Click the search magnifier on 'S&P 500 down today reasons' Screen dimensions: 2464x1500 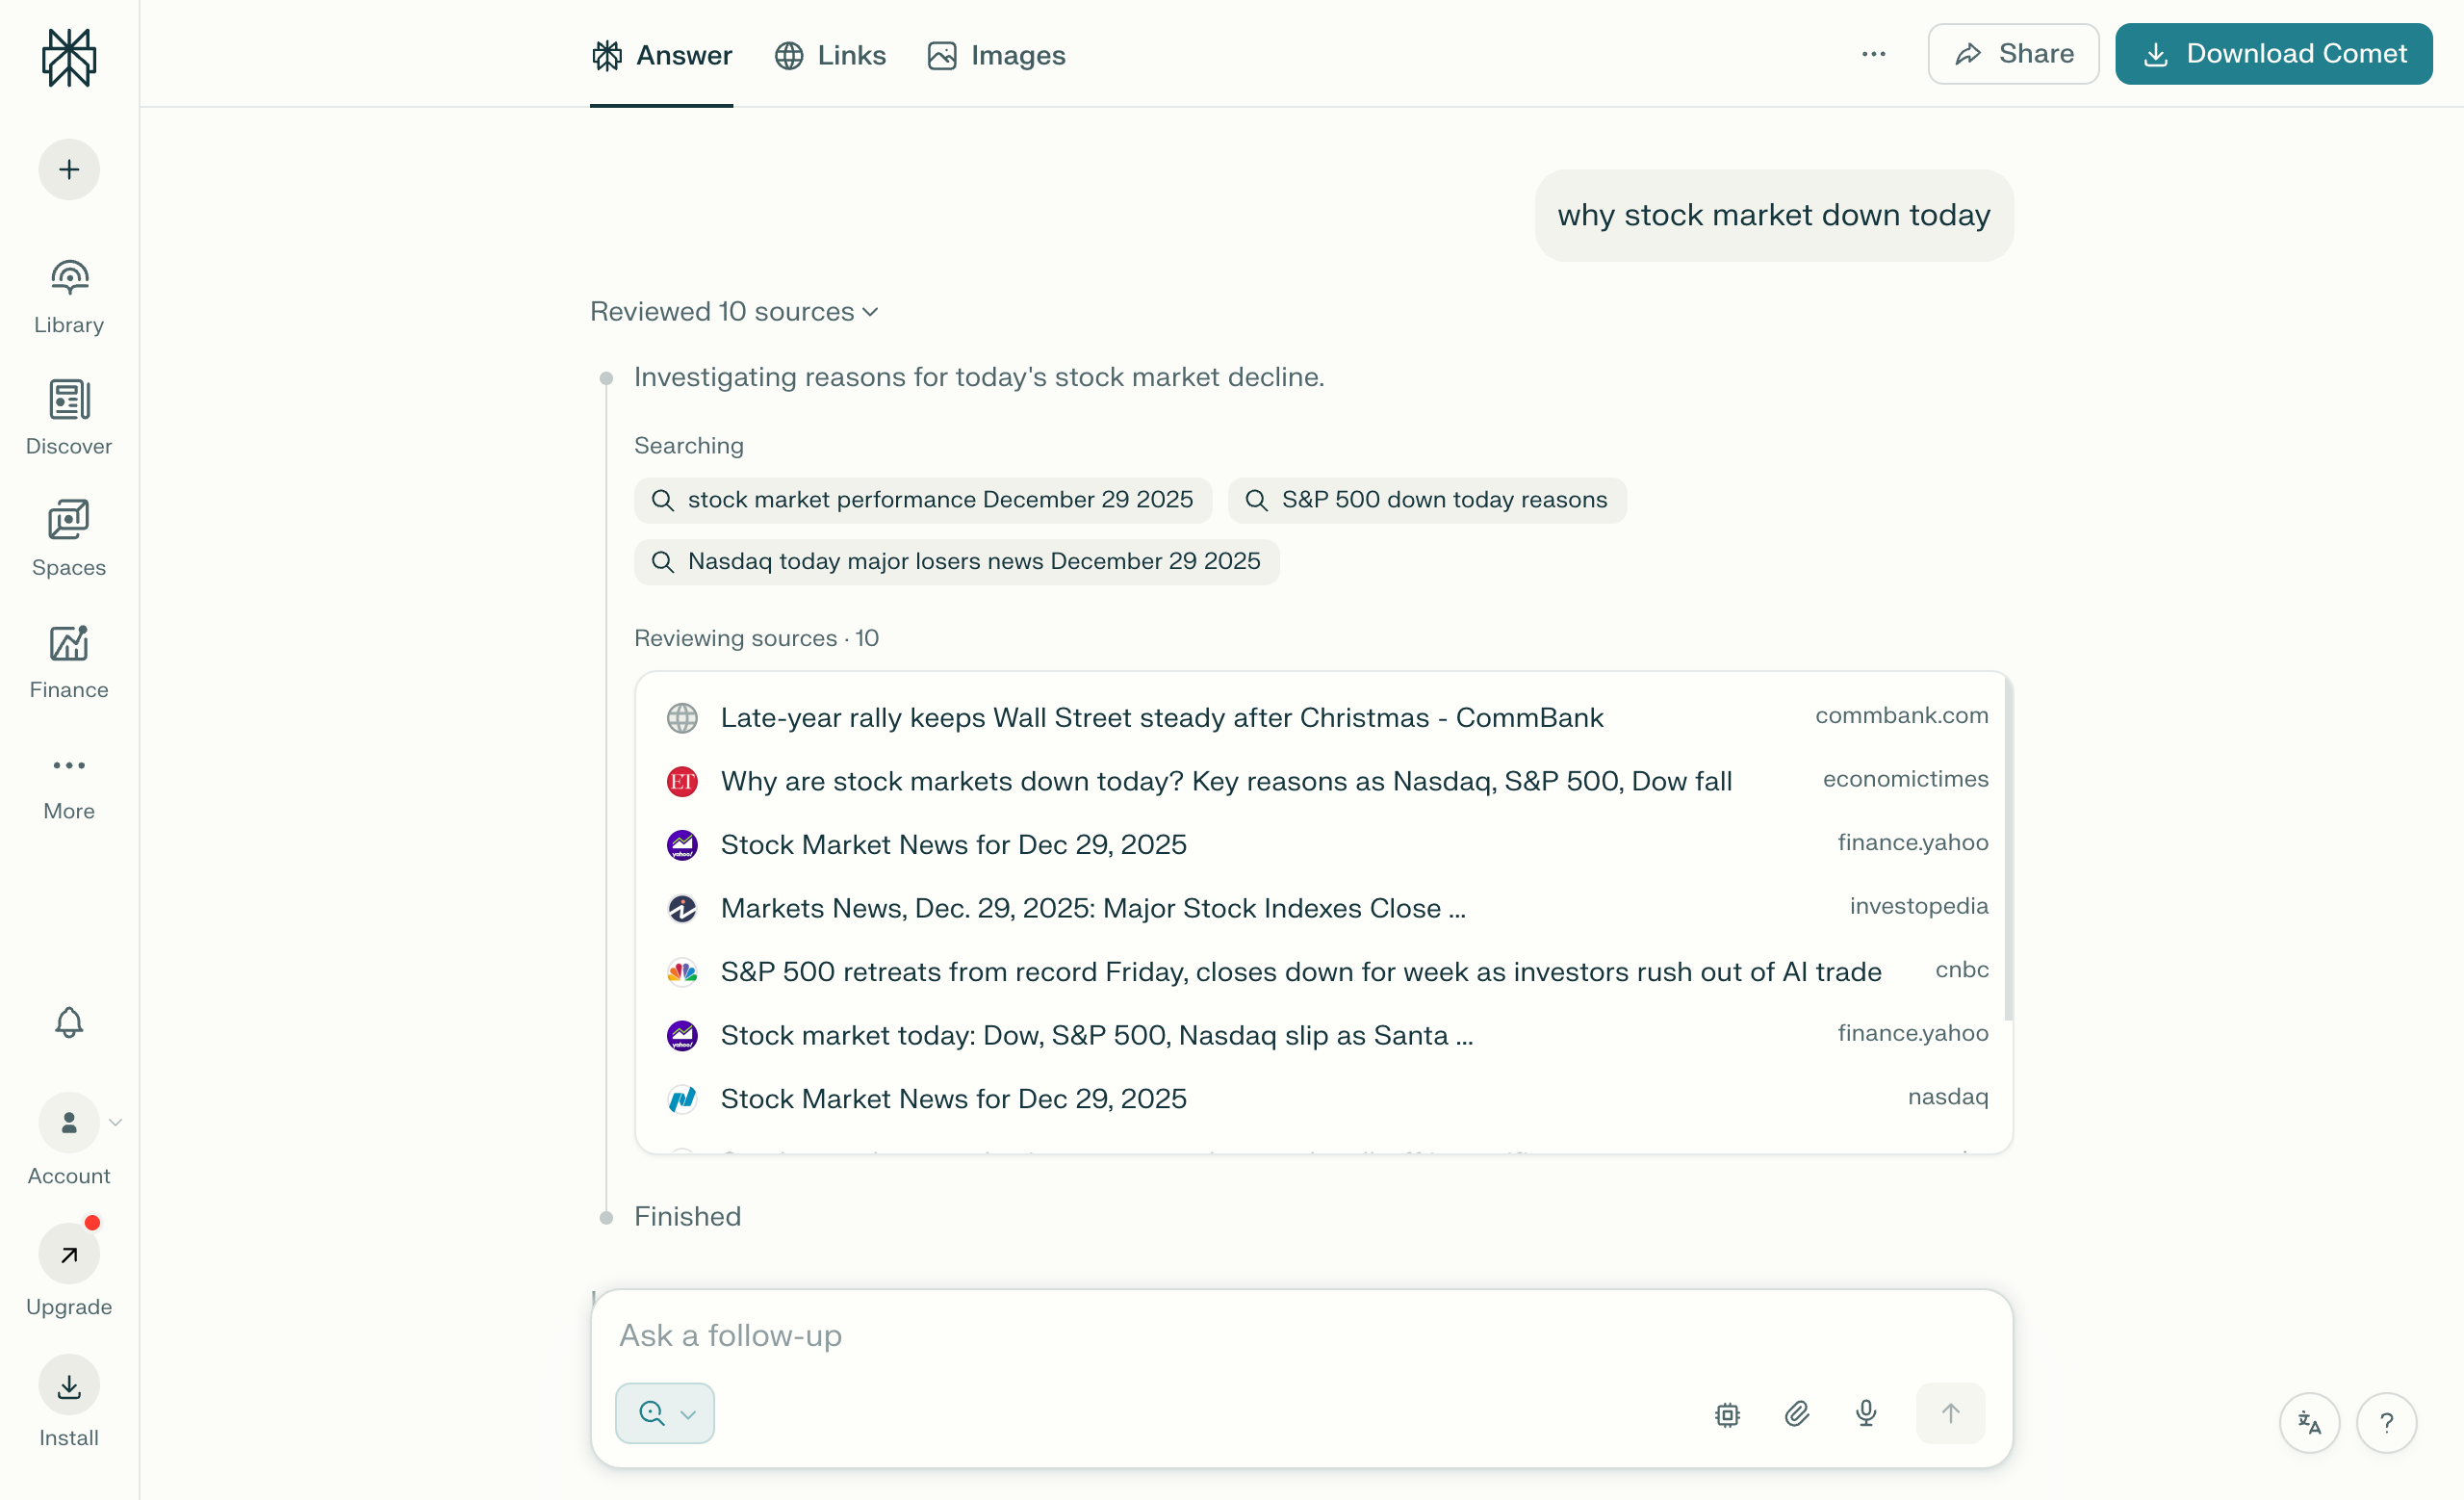coord(1256,500)
